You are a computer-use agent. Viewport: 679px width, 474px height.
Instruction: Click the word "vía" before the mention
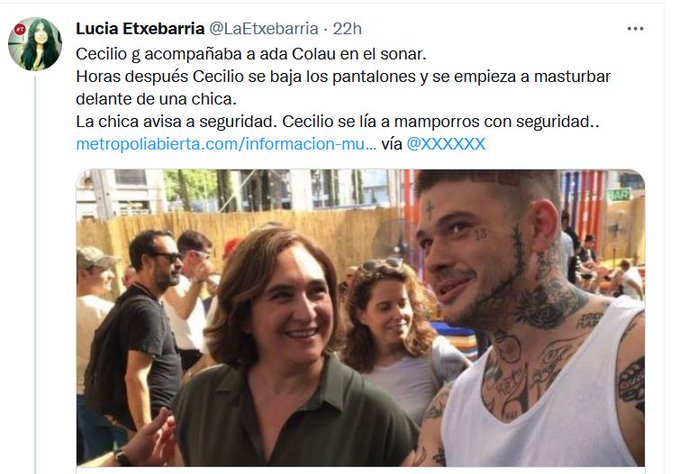click(x=391, y=144)
